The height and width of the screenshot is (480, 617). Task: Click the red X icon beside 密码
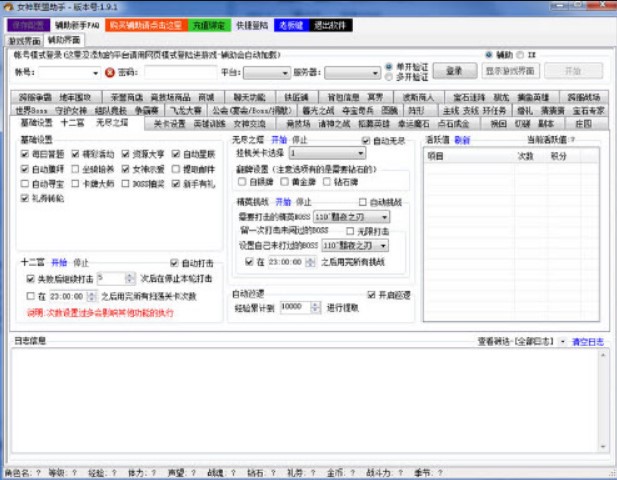point(110,72)
